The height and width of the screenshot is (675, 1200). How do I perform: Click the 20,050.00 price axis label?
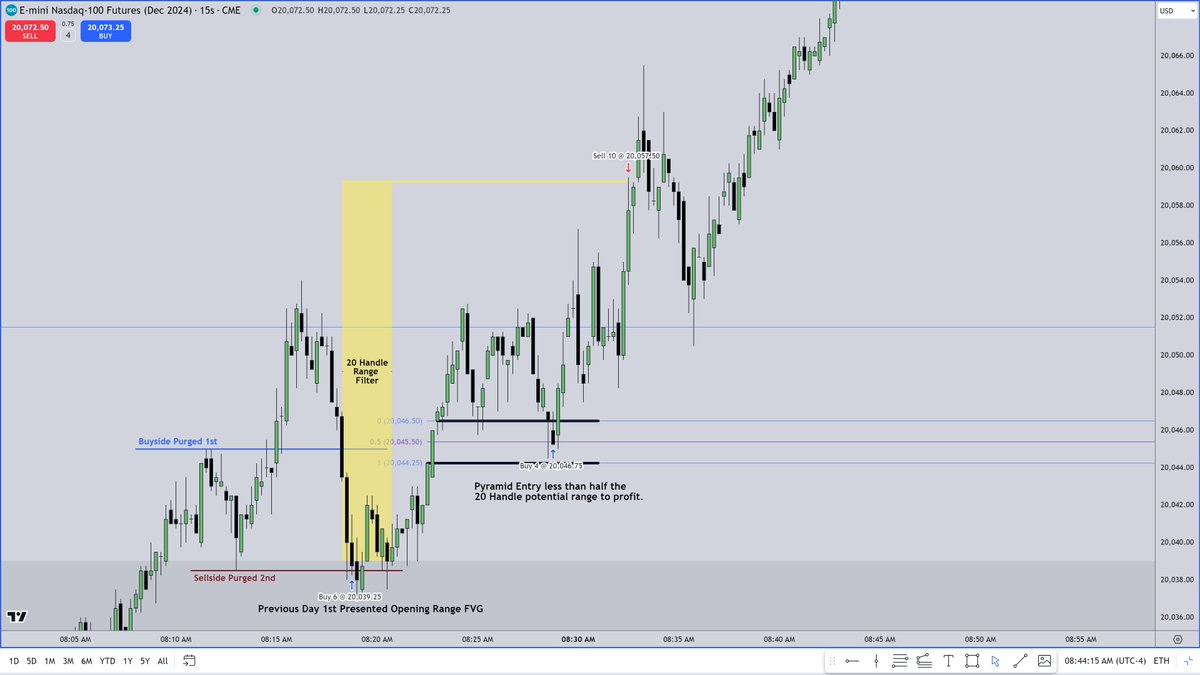point(1178,354)
